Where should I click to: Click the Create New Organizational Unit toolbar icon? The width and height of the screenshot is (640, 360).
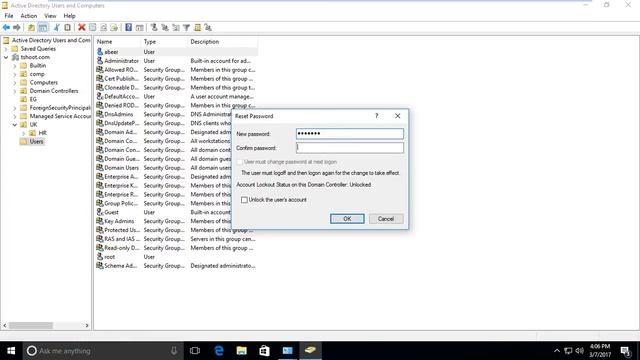pyautogui.click(x=176, y=27)
